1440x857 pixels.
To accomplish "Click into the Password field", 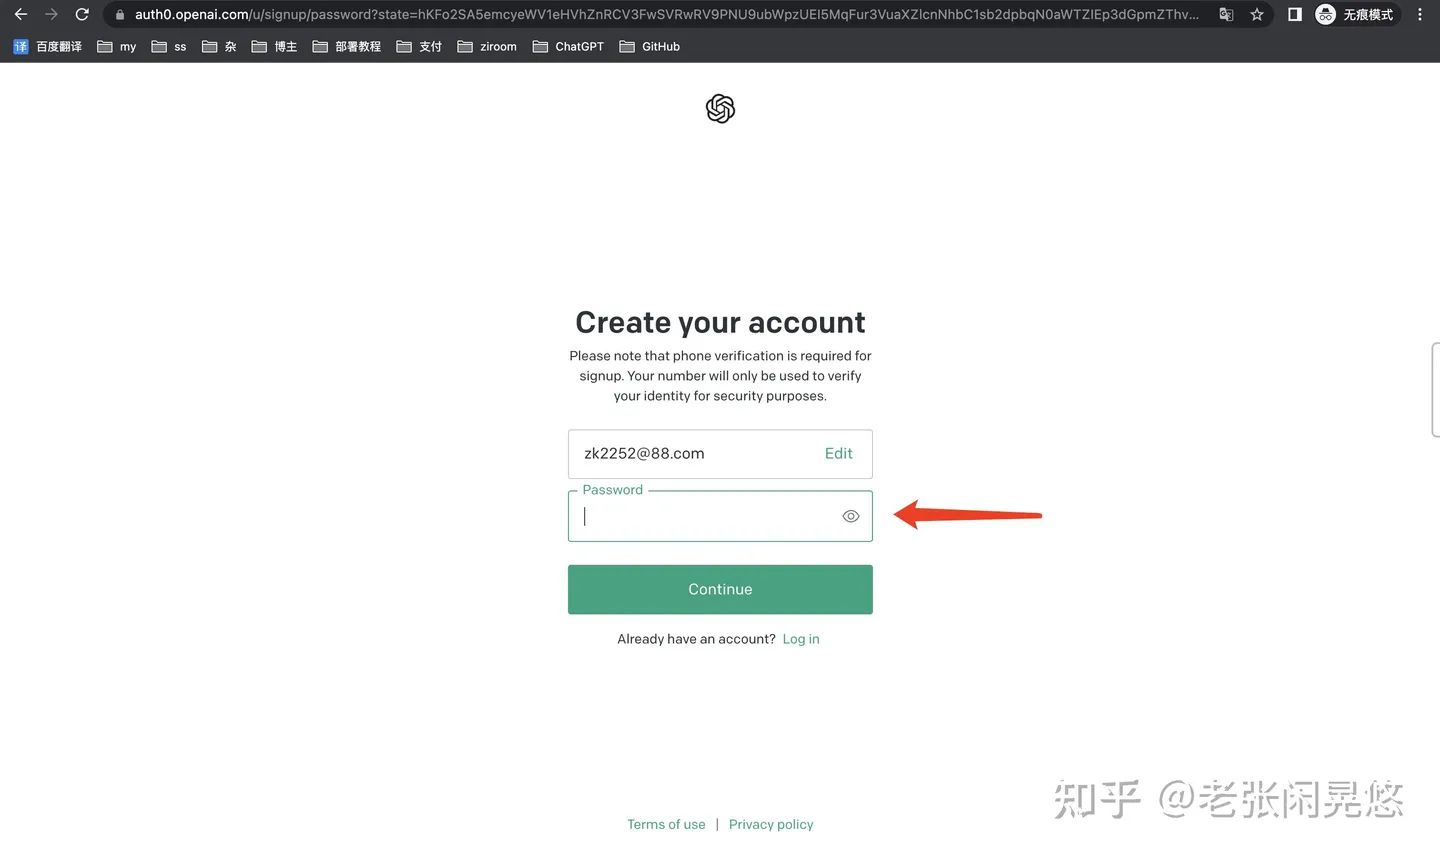I will click(720, 516).
